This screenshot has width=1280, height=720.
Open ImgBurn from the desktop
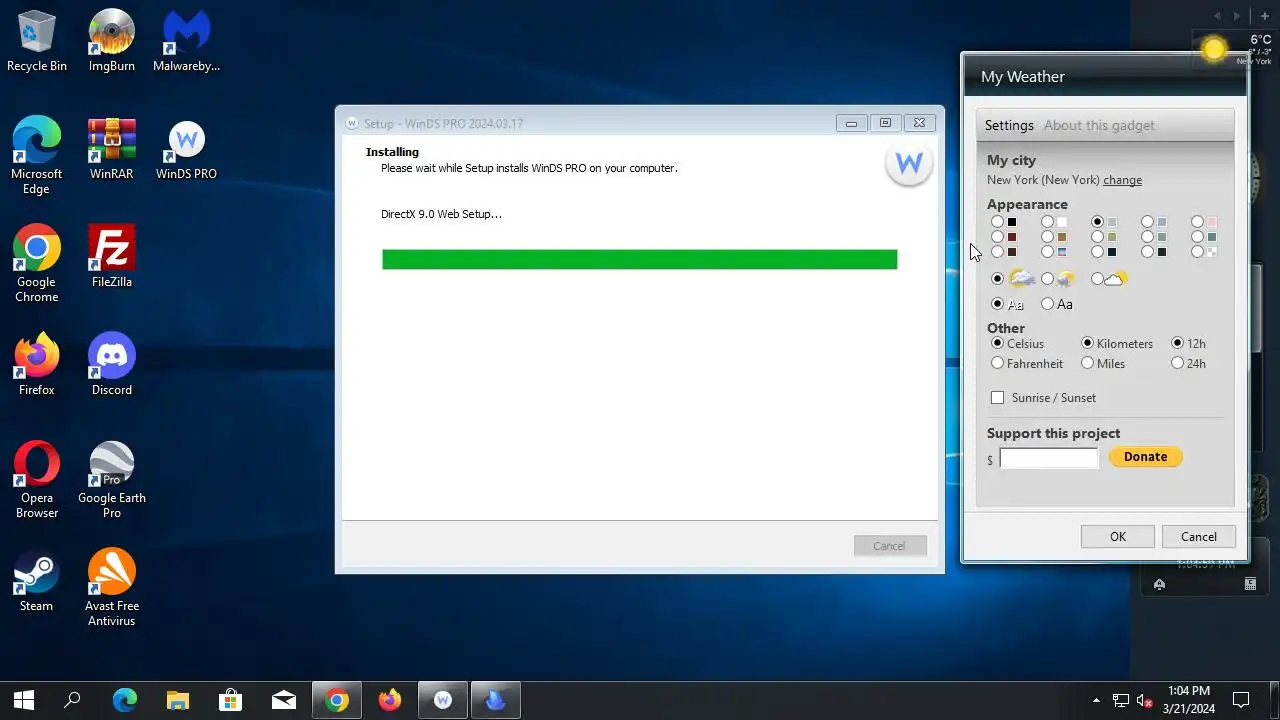click(x=112, y=41)
